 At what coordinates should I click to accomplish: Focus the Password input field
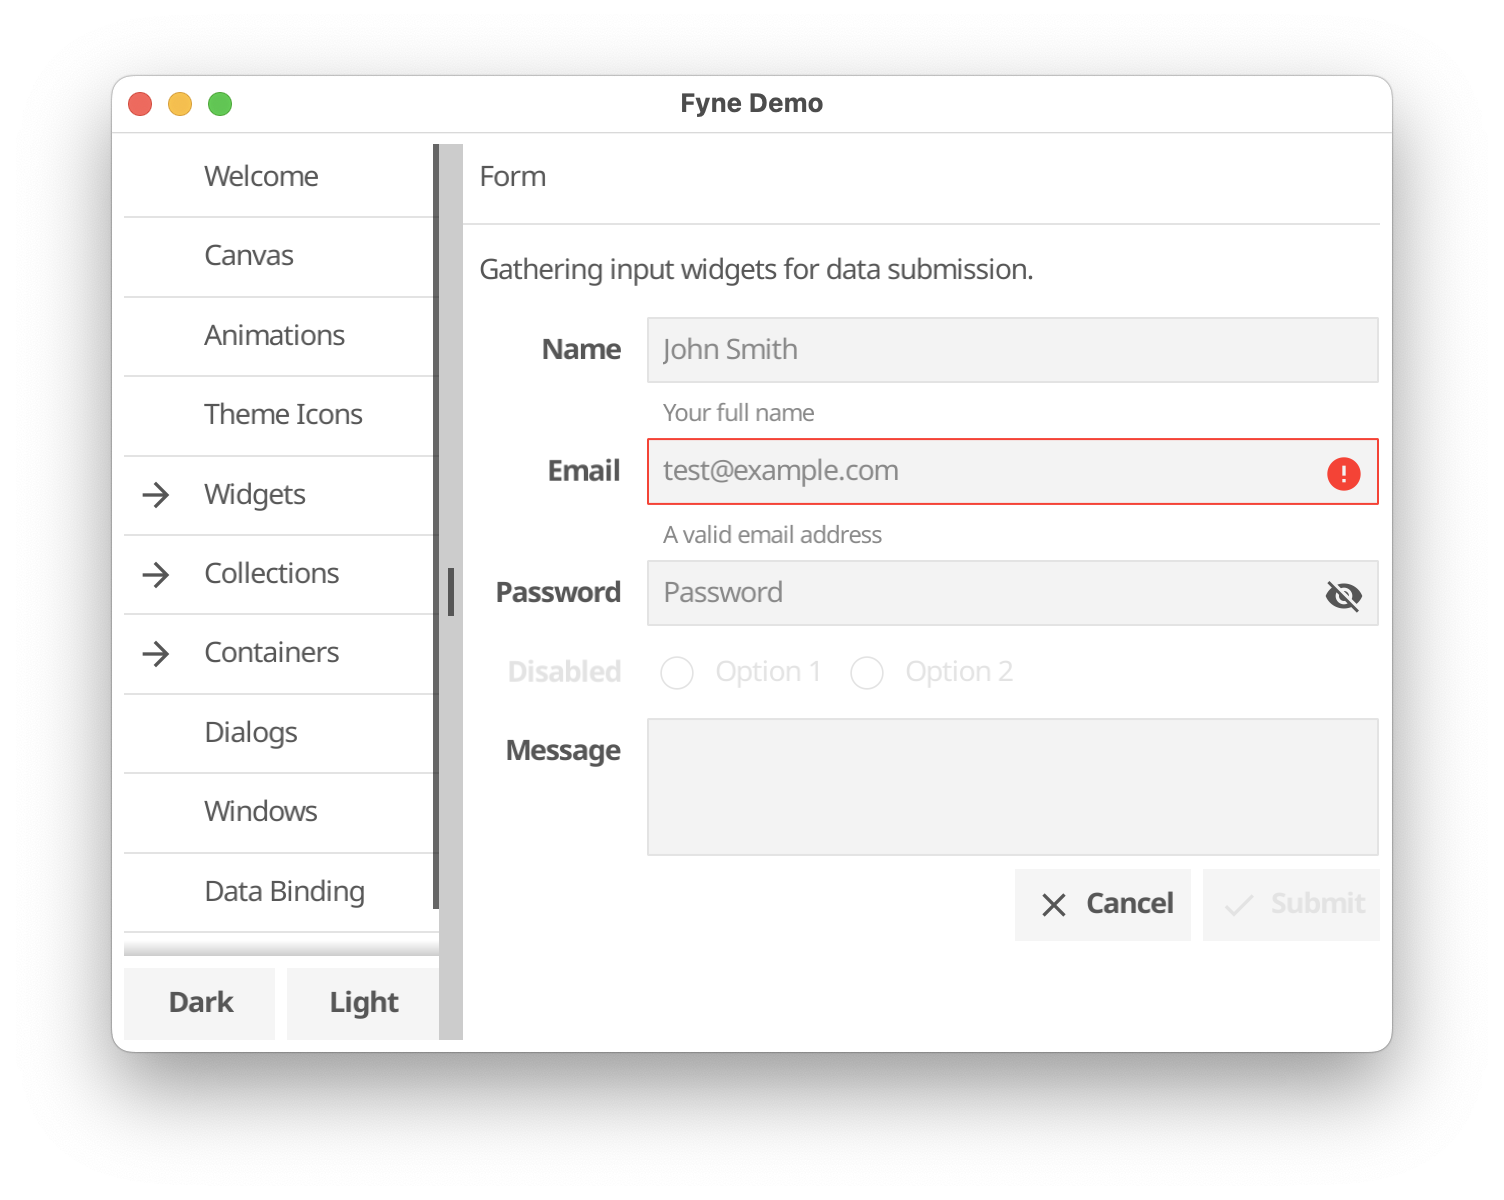(x=1013, y=593)
